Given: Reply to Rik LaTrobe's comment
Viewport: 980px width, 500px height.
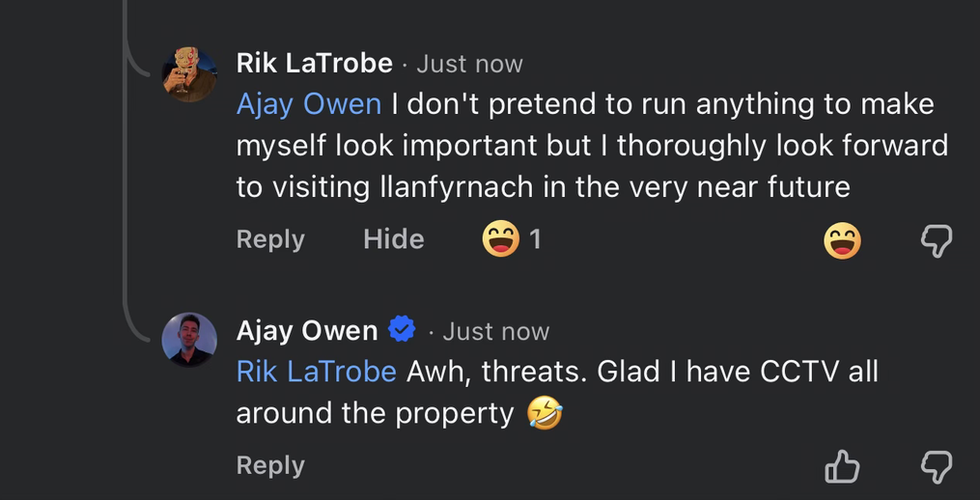Looking at the screenshot, I should tap(270, 239).
